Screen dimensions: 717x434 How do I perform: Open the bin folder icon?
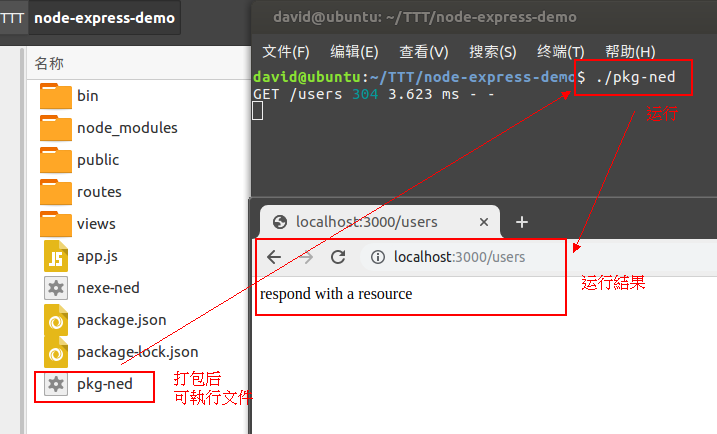tap(56, 96)
